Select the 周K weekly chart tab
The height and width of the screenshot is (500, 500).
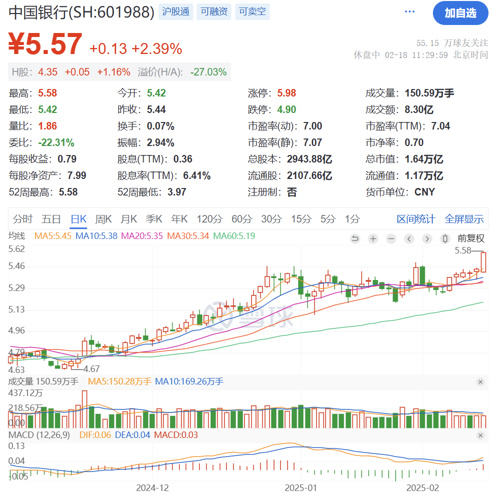[103, 219]
